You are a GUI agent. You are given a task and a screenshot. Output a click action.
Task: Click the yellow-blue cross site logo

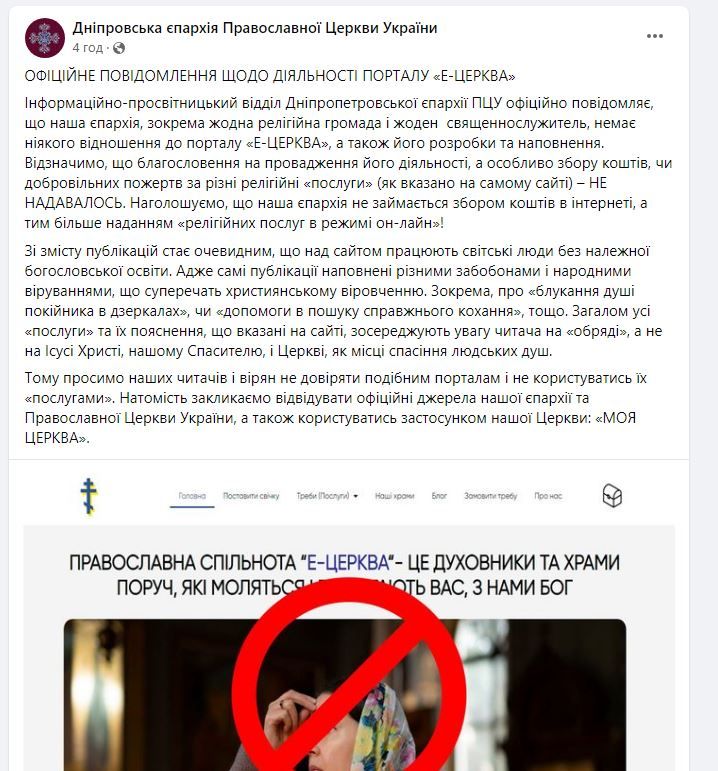coord(89,496)
